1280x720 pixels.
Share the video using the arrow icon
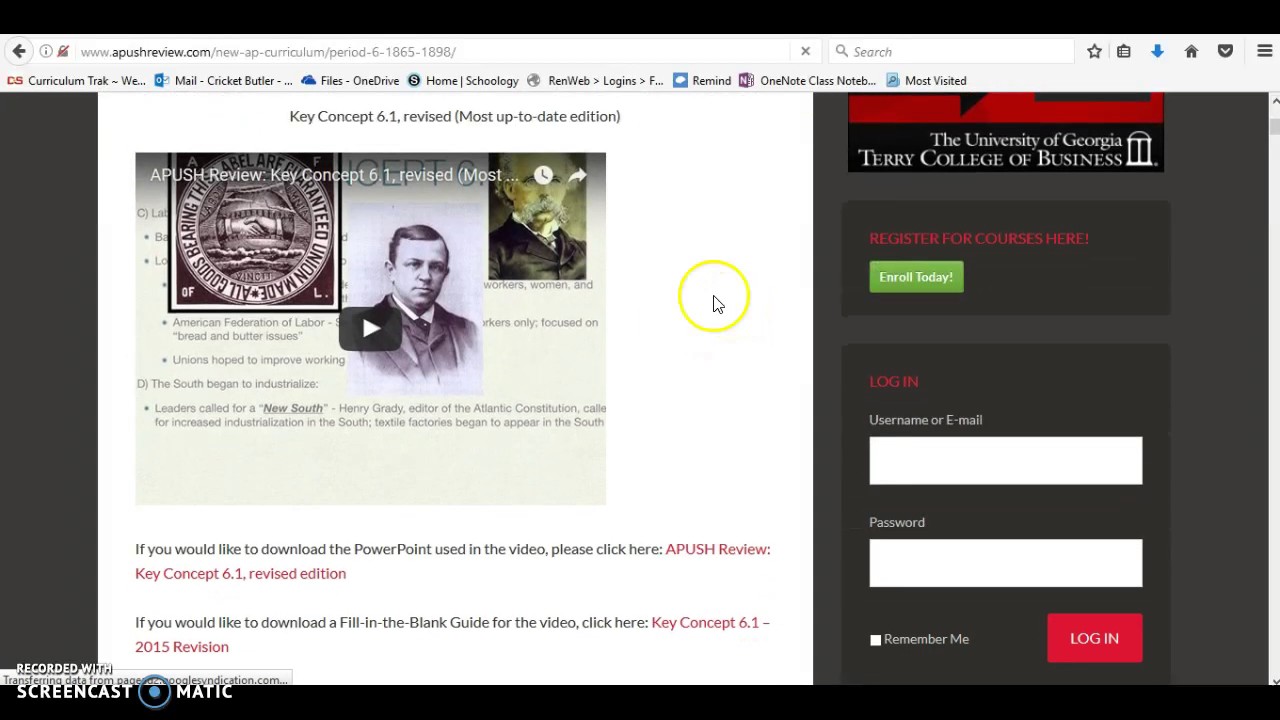pos(578,175)
